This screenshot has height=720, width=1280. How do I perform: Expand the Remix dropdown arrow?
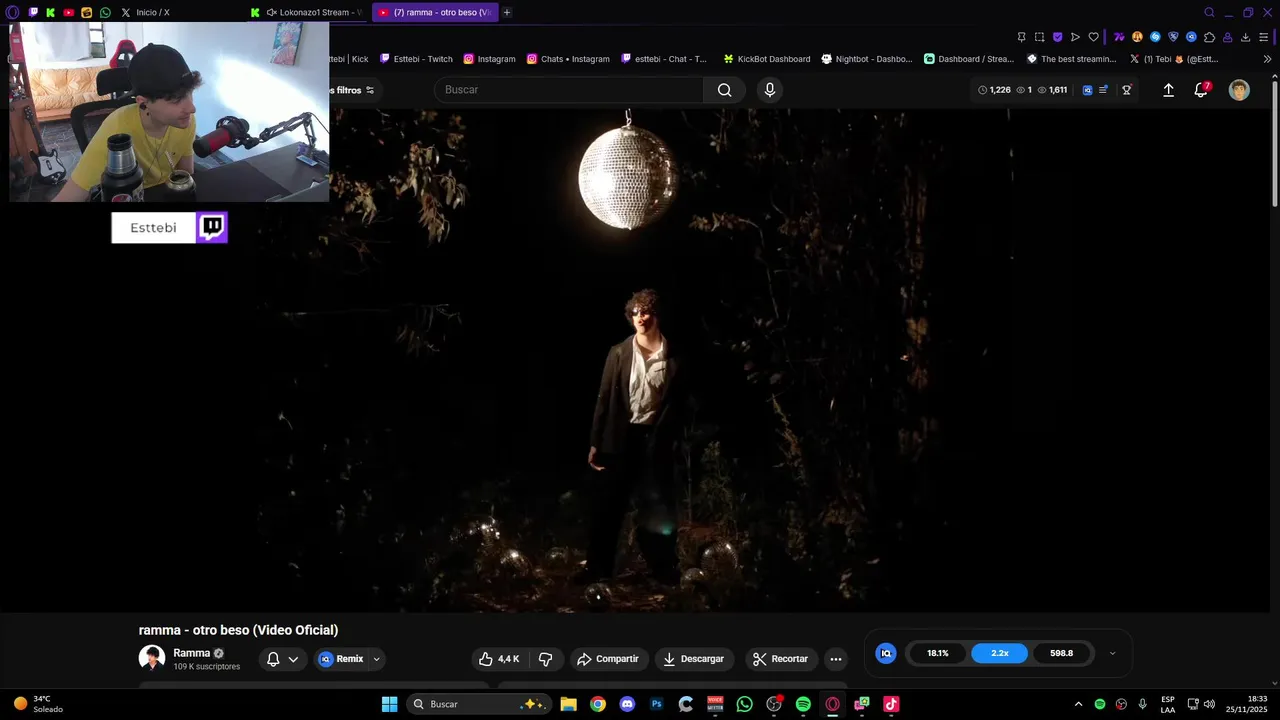pos(377,659)
